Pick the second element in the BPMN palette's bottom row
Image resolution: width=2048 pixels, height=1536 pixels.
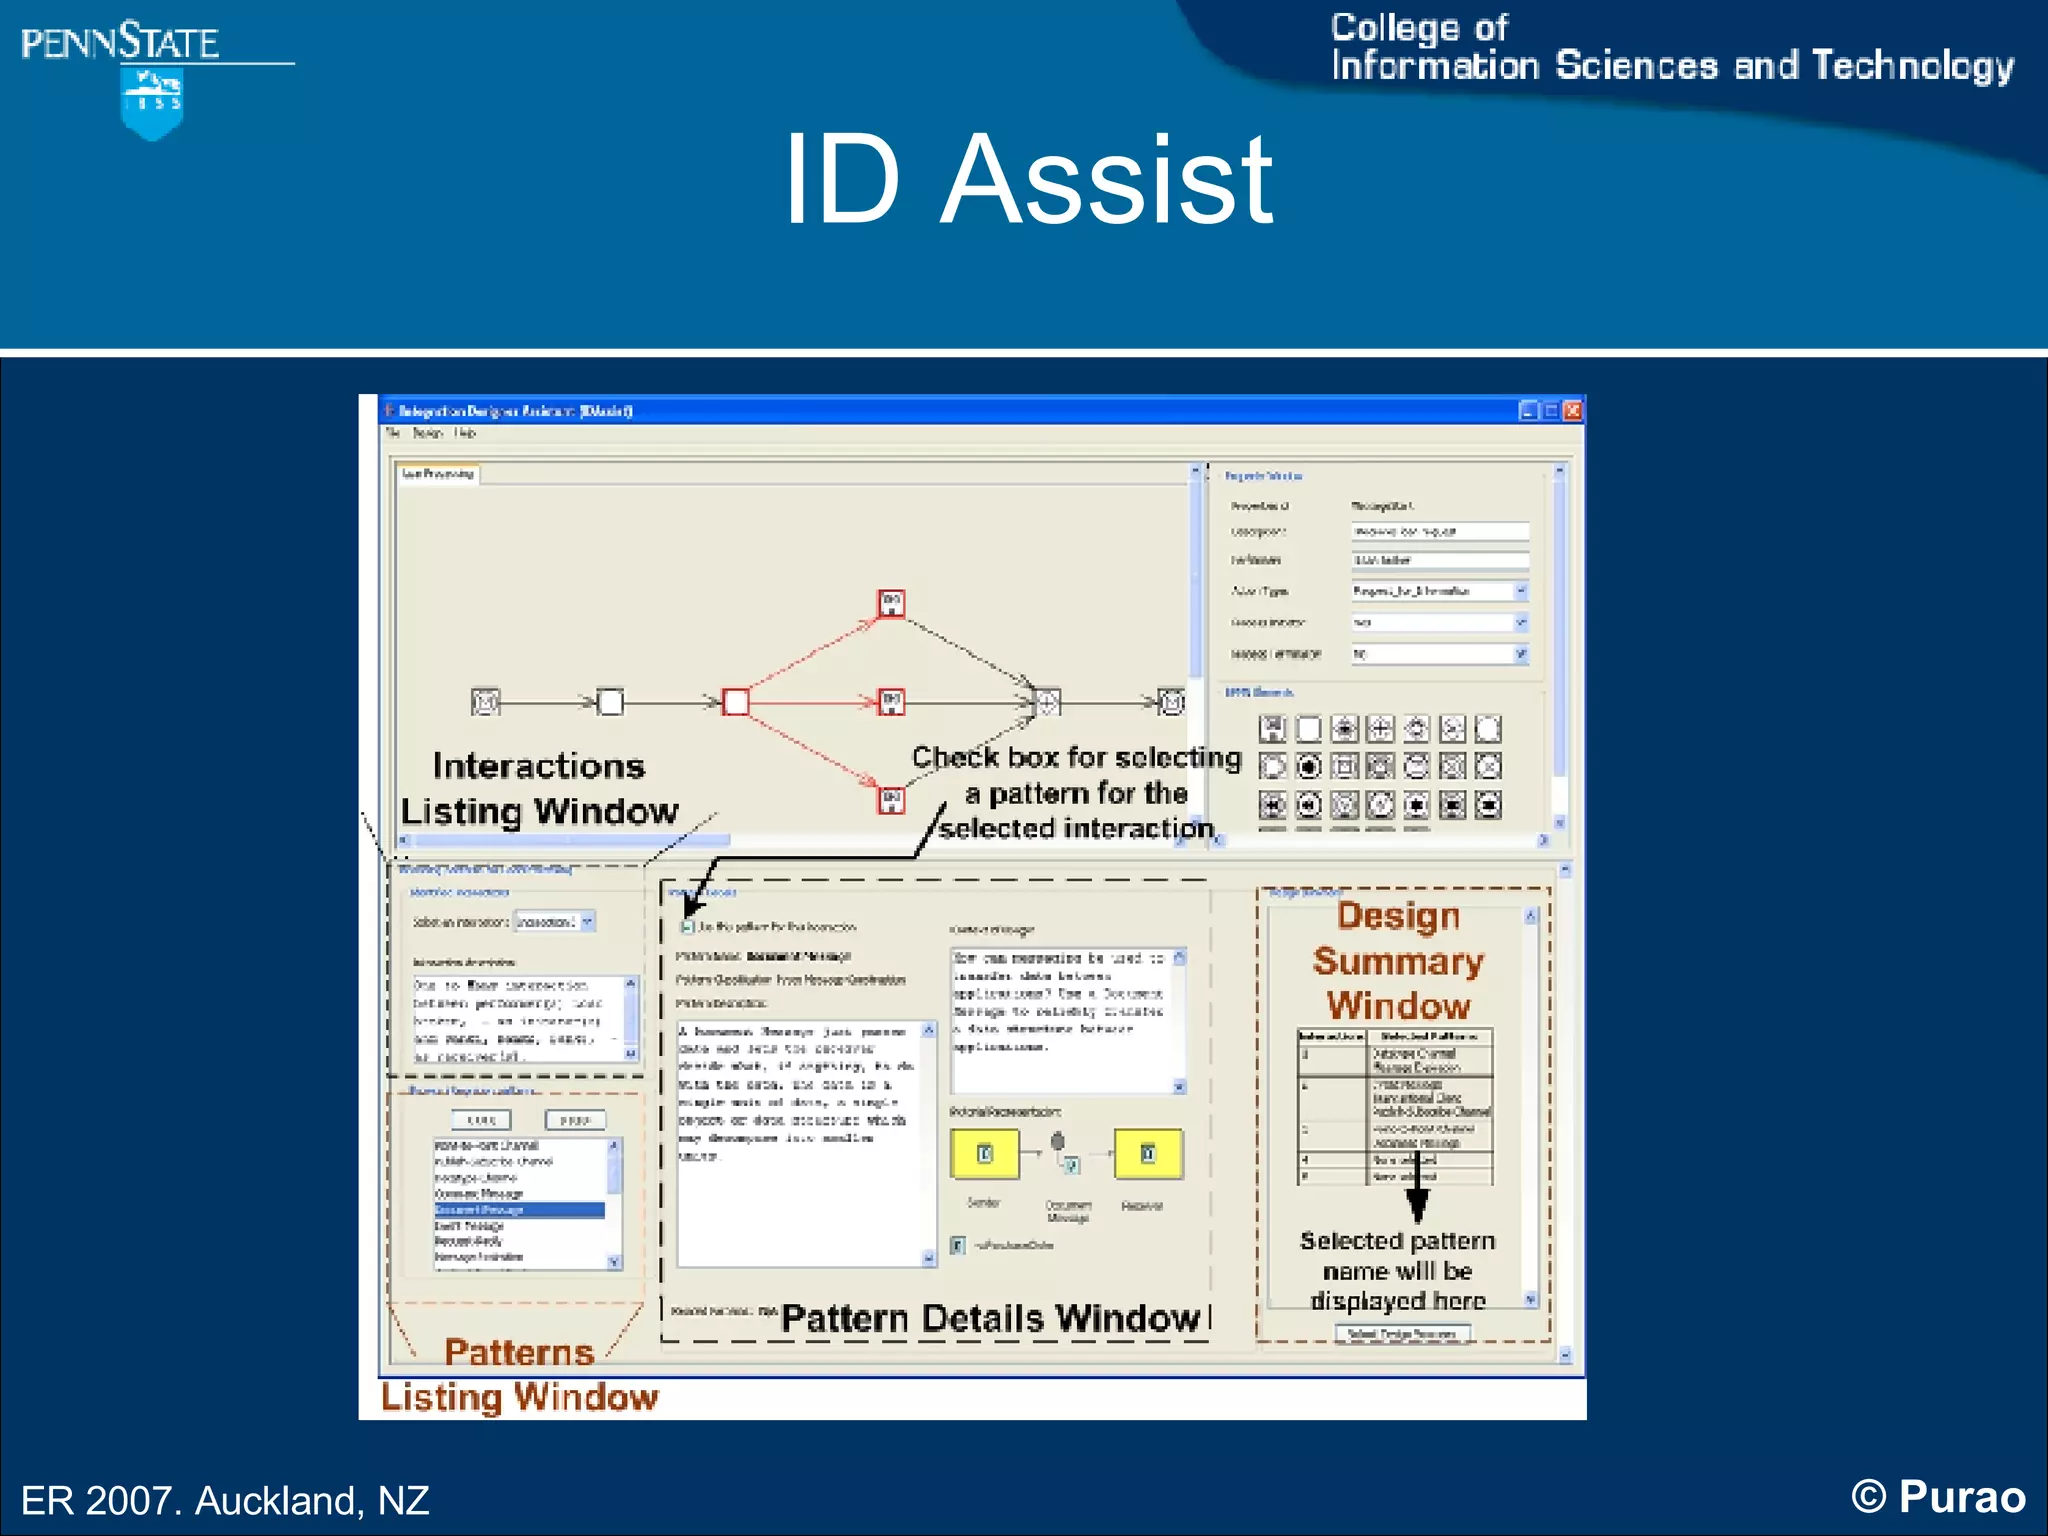(1308, 805)
